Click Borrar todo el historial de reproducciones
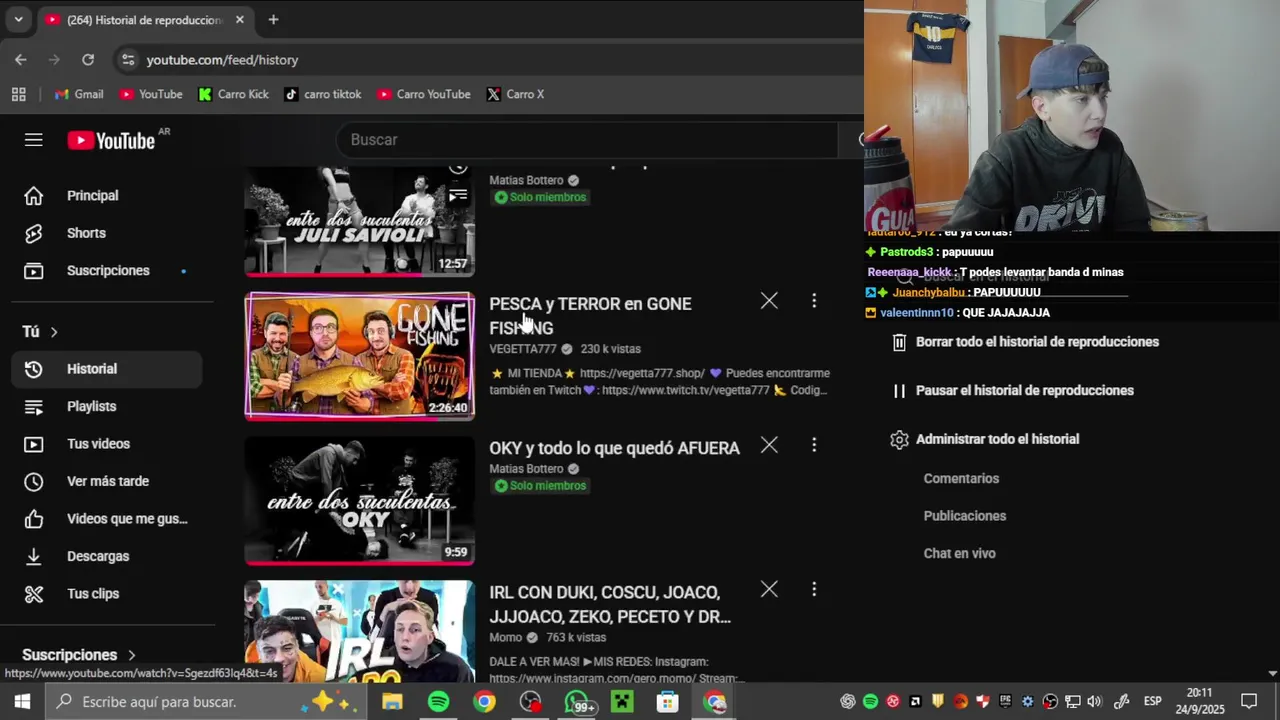This screenshot has height=720, width=1280. tap(1024, 342)
